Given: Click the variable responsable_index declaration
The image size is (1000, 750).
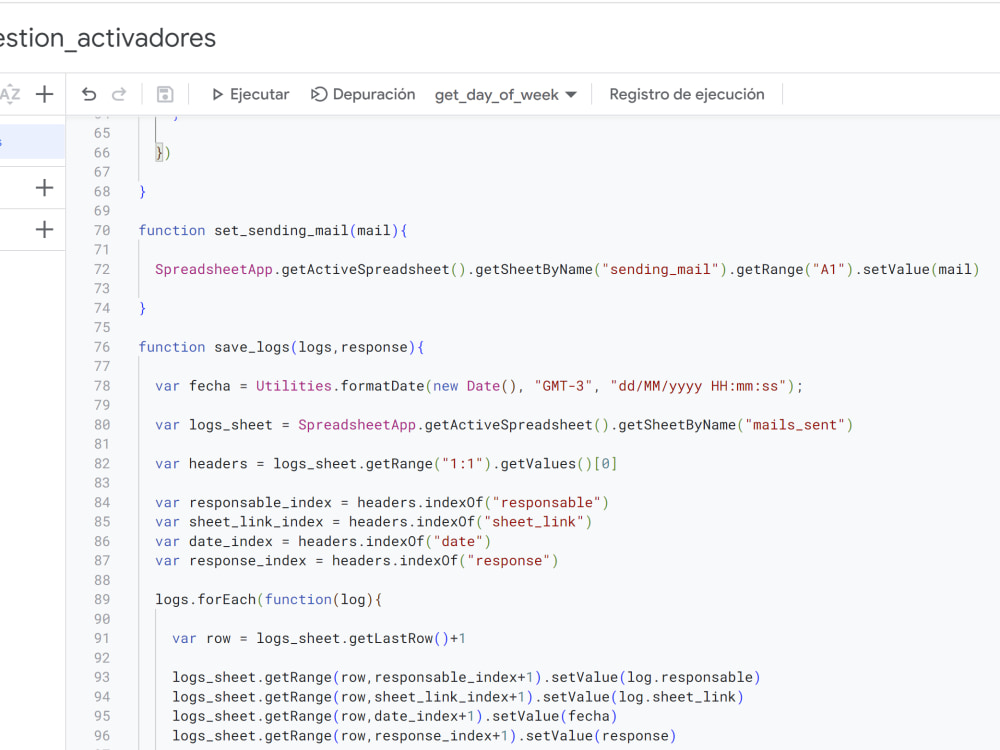Looking at the screenshot, I should point(260,503).
